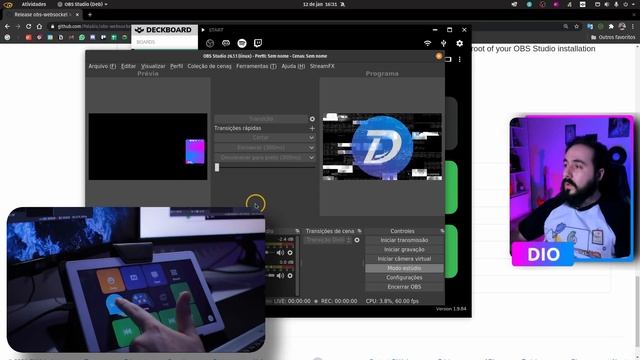Click the OBS Programa output view
This screenshot has width=640, height=360.
pyautogui.click(x=382, y=147)
